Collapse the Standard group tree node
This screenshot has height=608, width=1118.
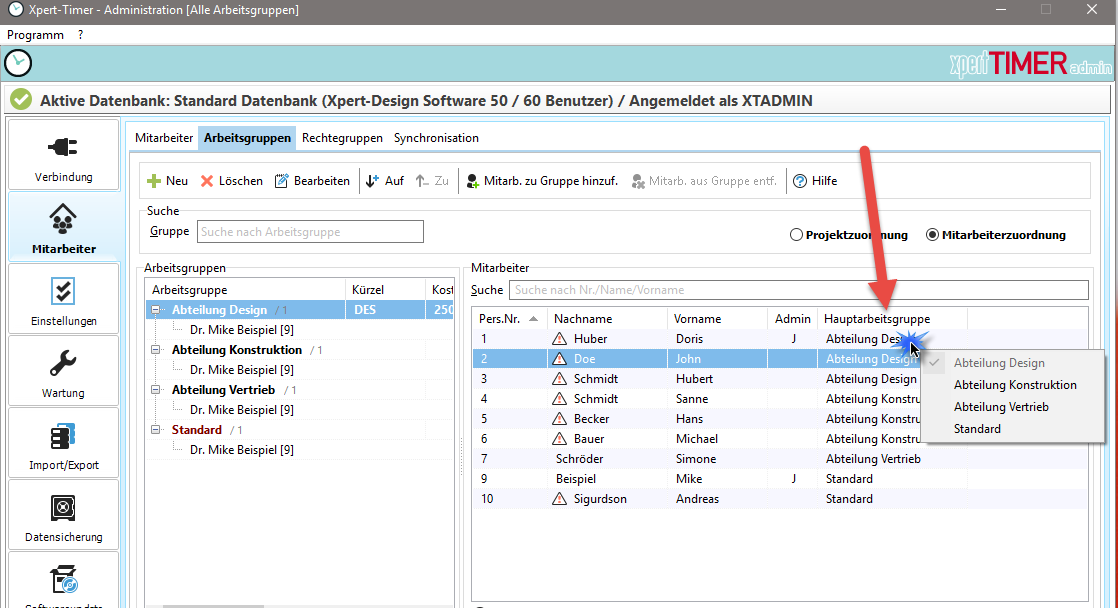[157, 430]
